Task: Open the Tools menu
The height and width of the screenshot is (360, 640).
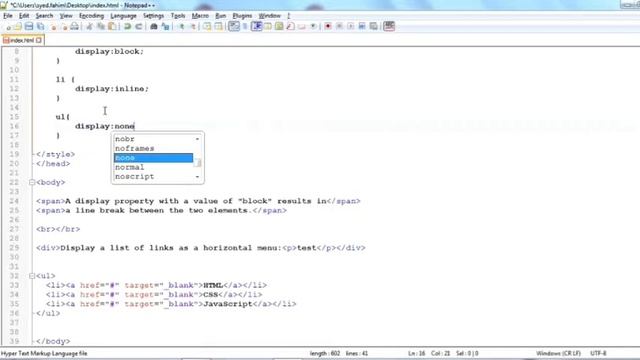Action: (178, 16)
